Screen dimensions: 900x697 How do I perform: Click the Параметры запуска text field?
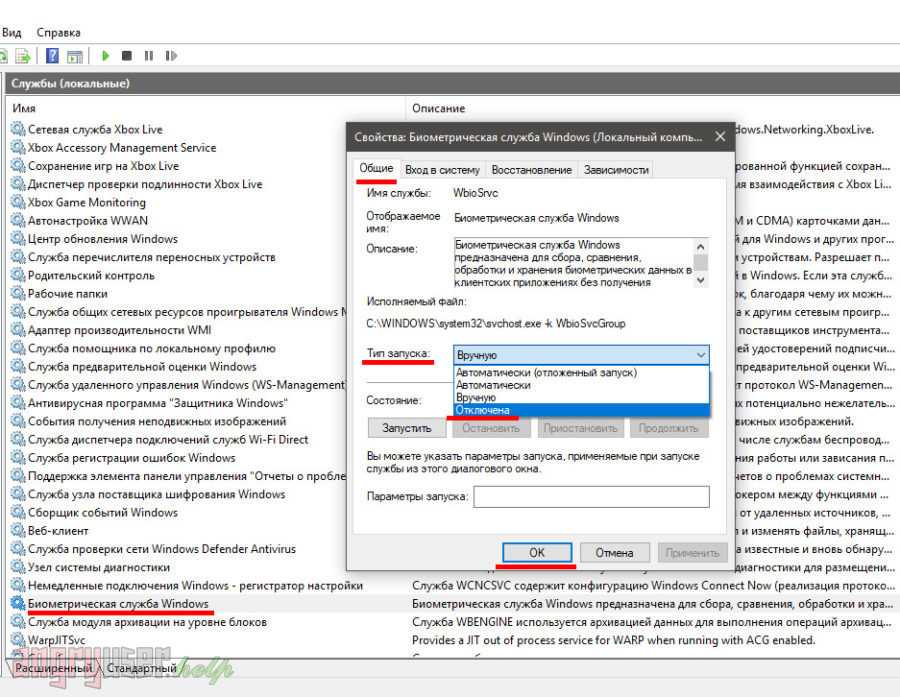point(591,497)
